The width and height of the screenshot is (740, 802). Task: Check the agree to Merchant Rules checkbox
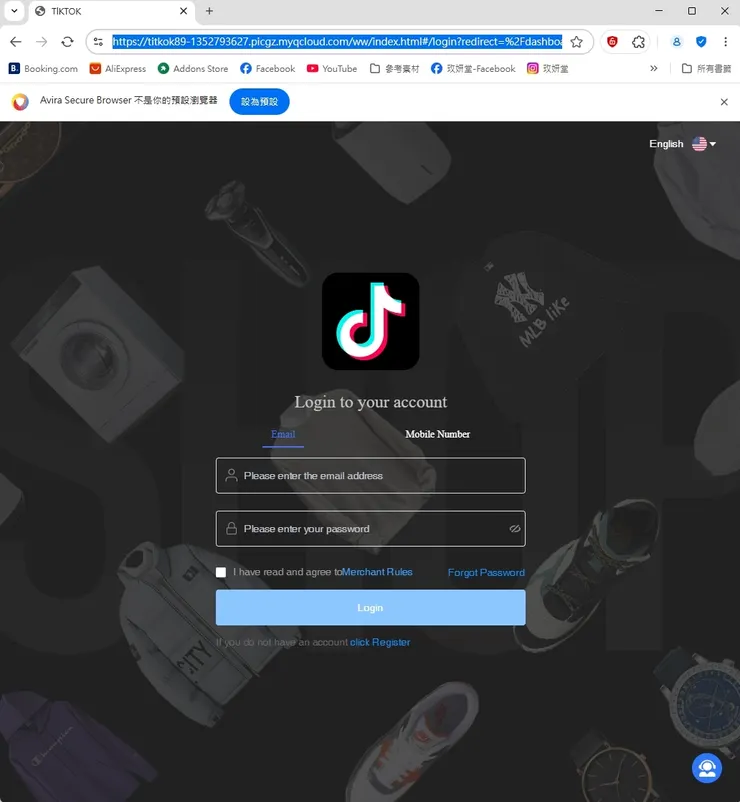point(221,572)
